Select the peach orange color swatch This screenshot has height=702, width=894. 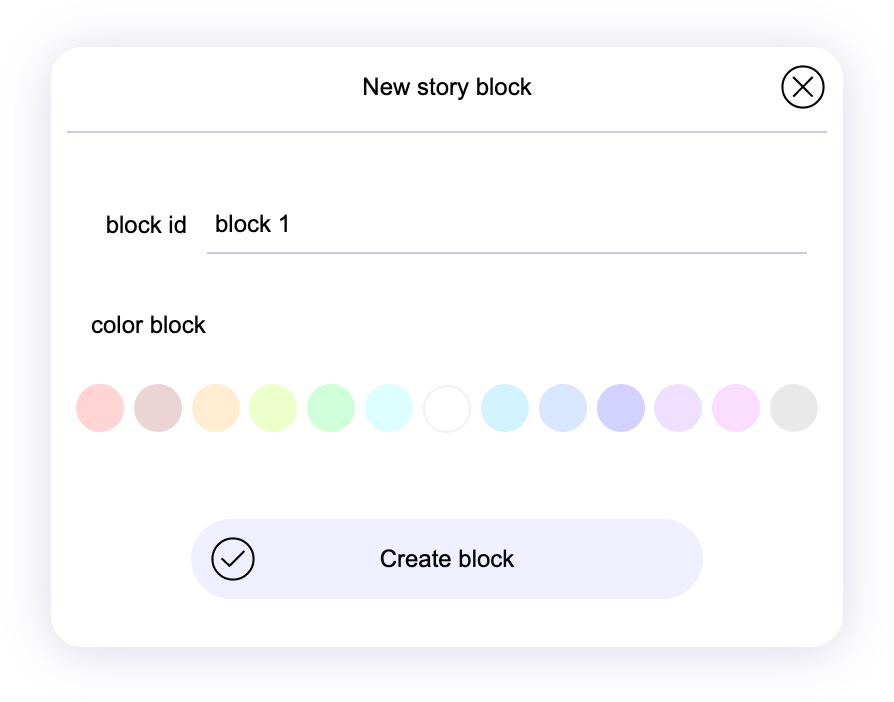pos(216,408)
